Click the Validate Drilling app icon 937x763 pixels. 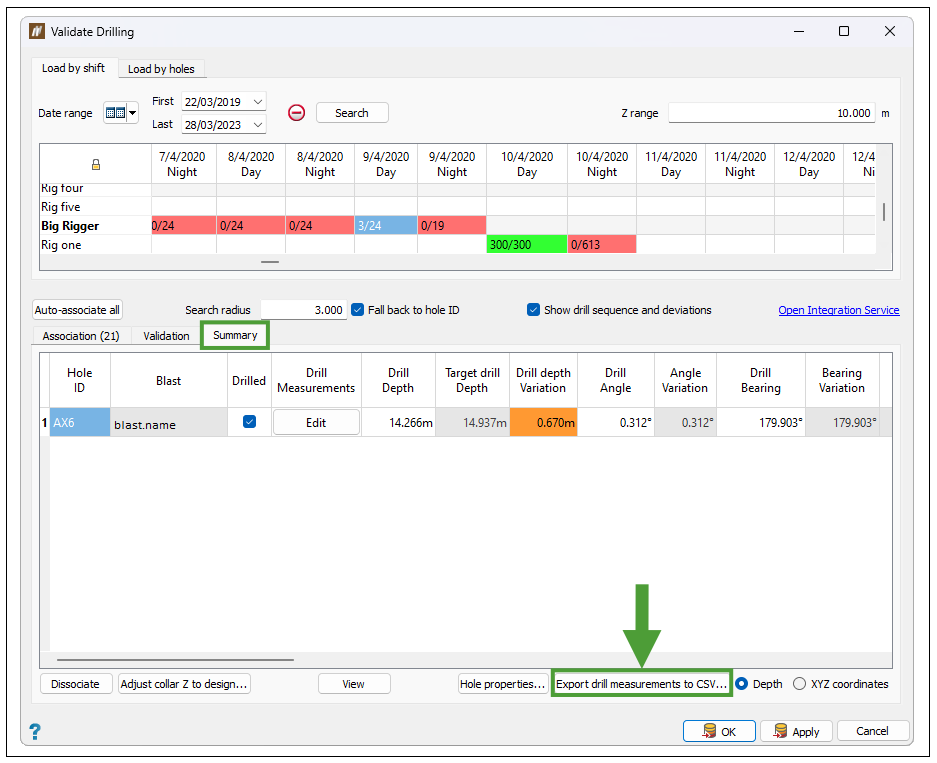36,31
